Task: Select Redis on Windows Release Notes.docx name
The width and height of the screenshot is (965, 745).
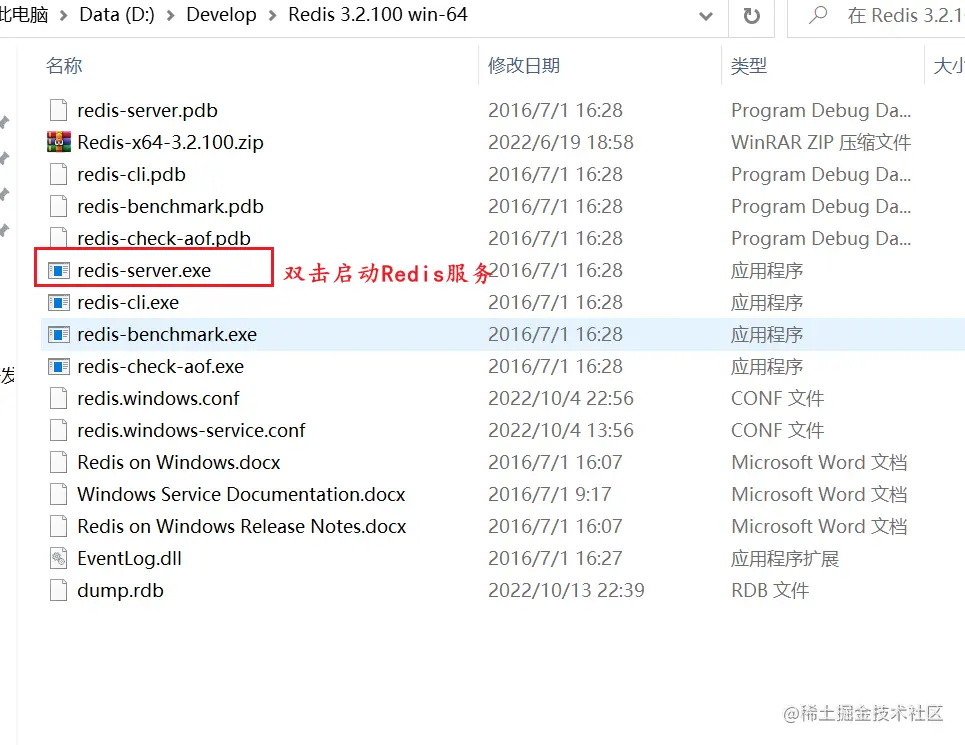Action: pos(242,527)
